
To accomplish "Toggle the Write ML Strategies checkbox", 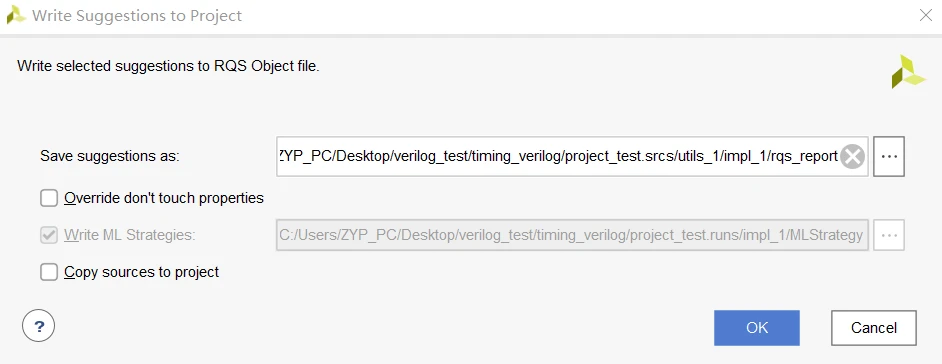I will 49,235.
